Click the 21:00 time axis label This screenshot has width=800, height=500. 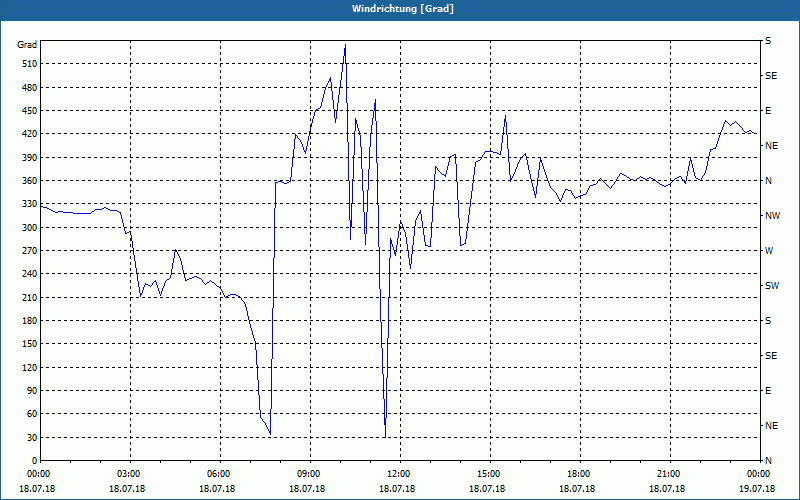[x=667, y=474]
